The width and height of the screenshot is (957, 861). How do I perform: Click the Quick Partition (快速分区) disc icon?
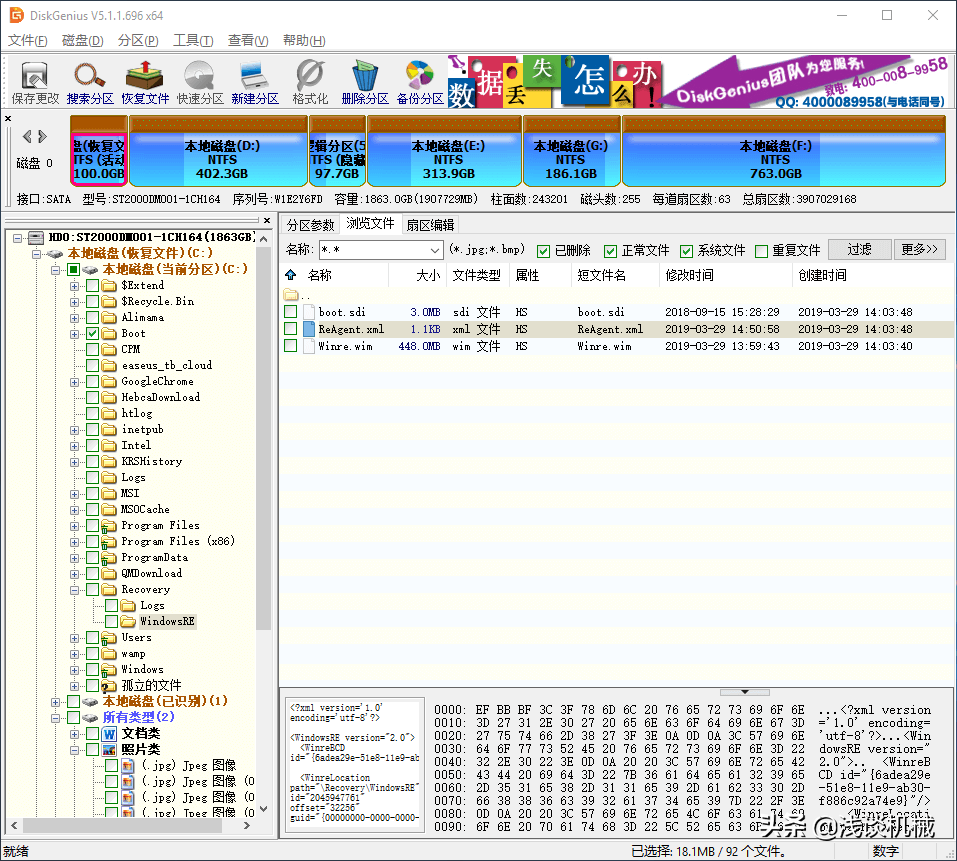(x=200, y=76)
